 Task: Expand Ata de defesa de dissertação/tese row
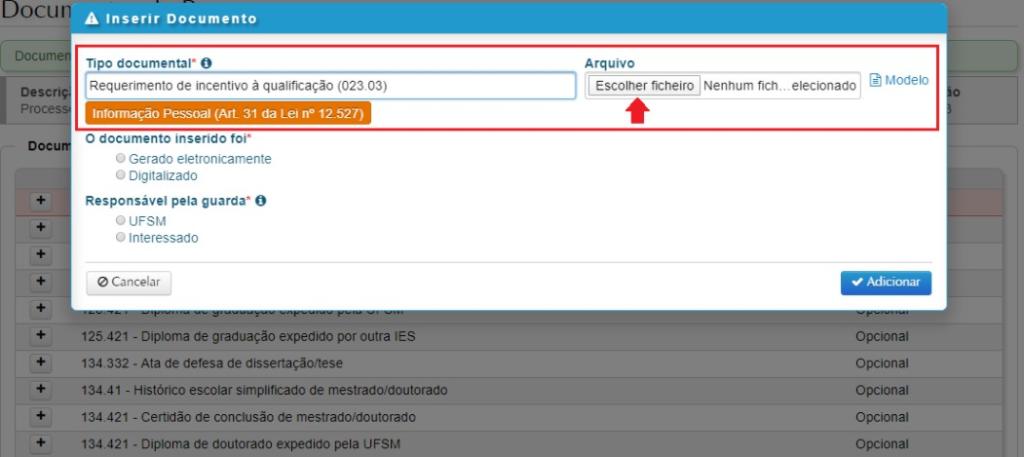click(x=41, y=362)
